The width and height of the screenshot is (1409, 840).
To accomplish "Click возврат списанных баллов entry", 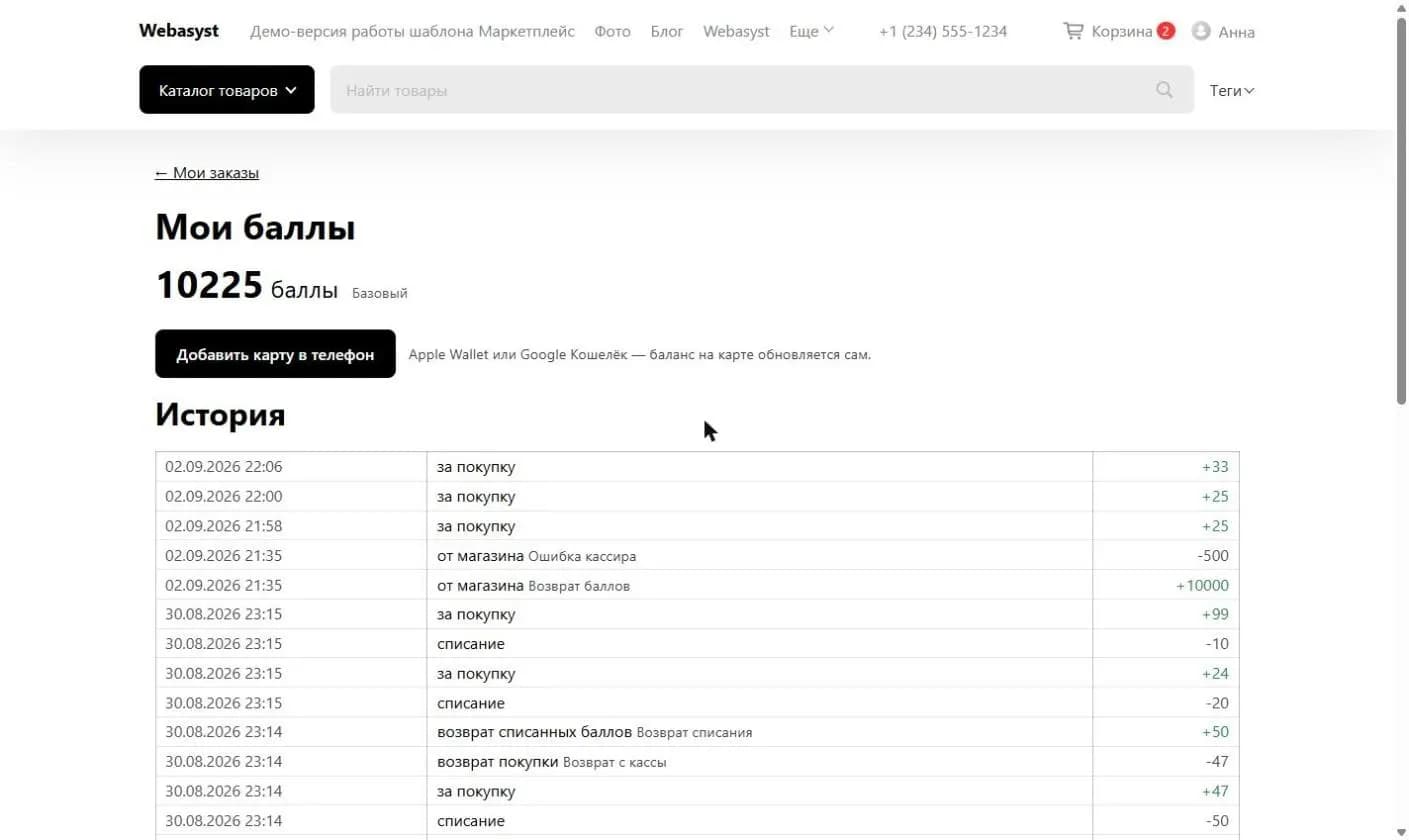I will [x=534, y=732].
